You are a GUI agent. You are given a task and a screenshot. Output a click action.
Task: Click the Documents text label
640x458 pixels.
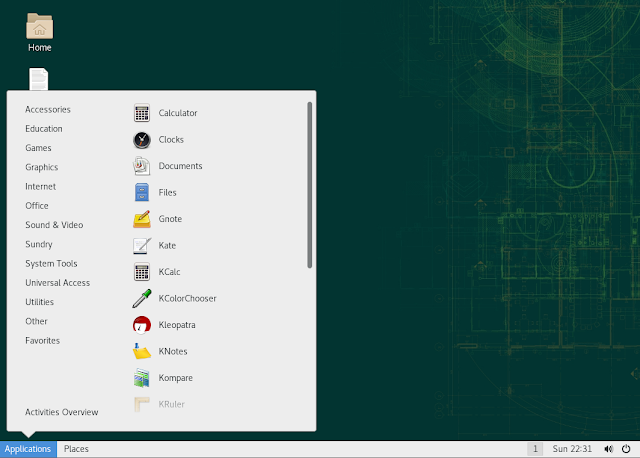click(x=180, y=166)
